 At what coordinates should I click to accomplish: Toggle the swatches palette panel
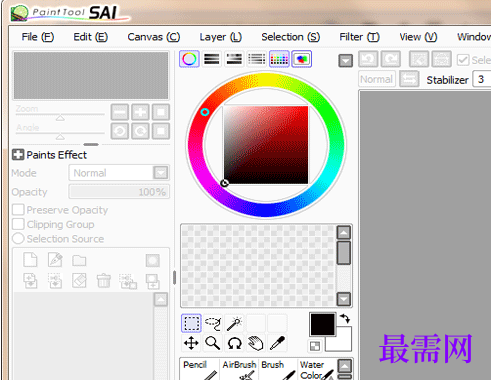pos(279,59)
